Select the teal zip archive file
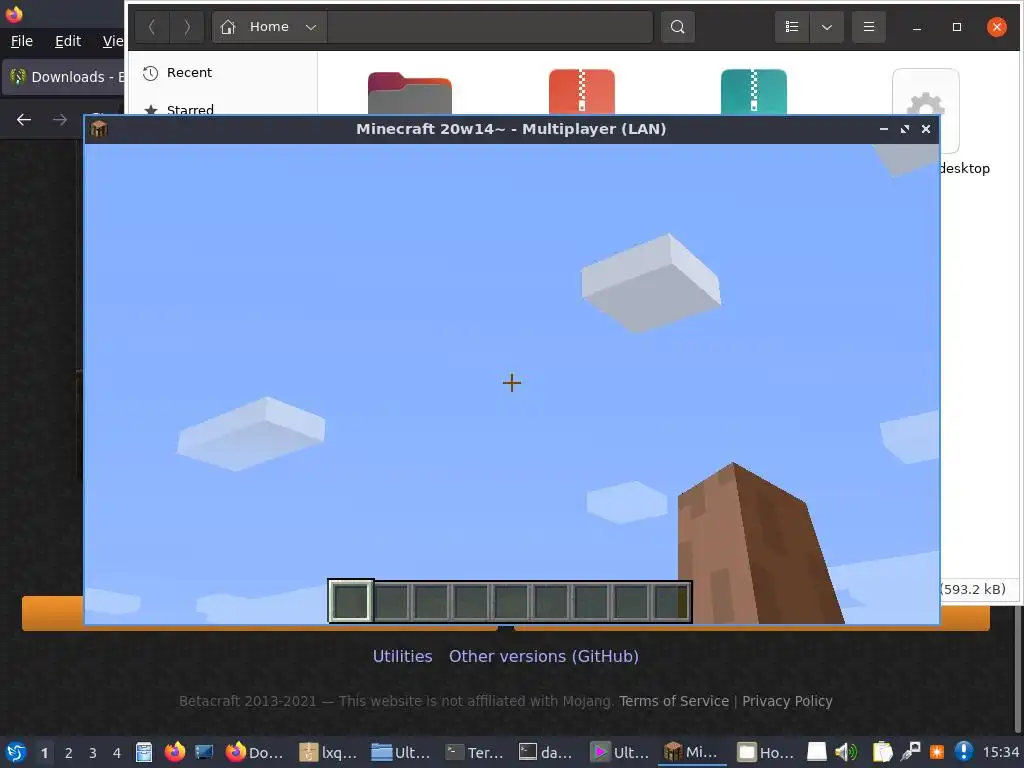 (x=754, y=91)
